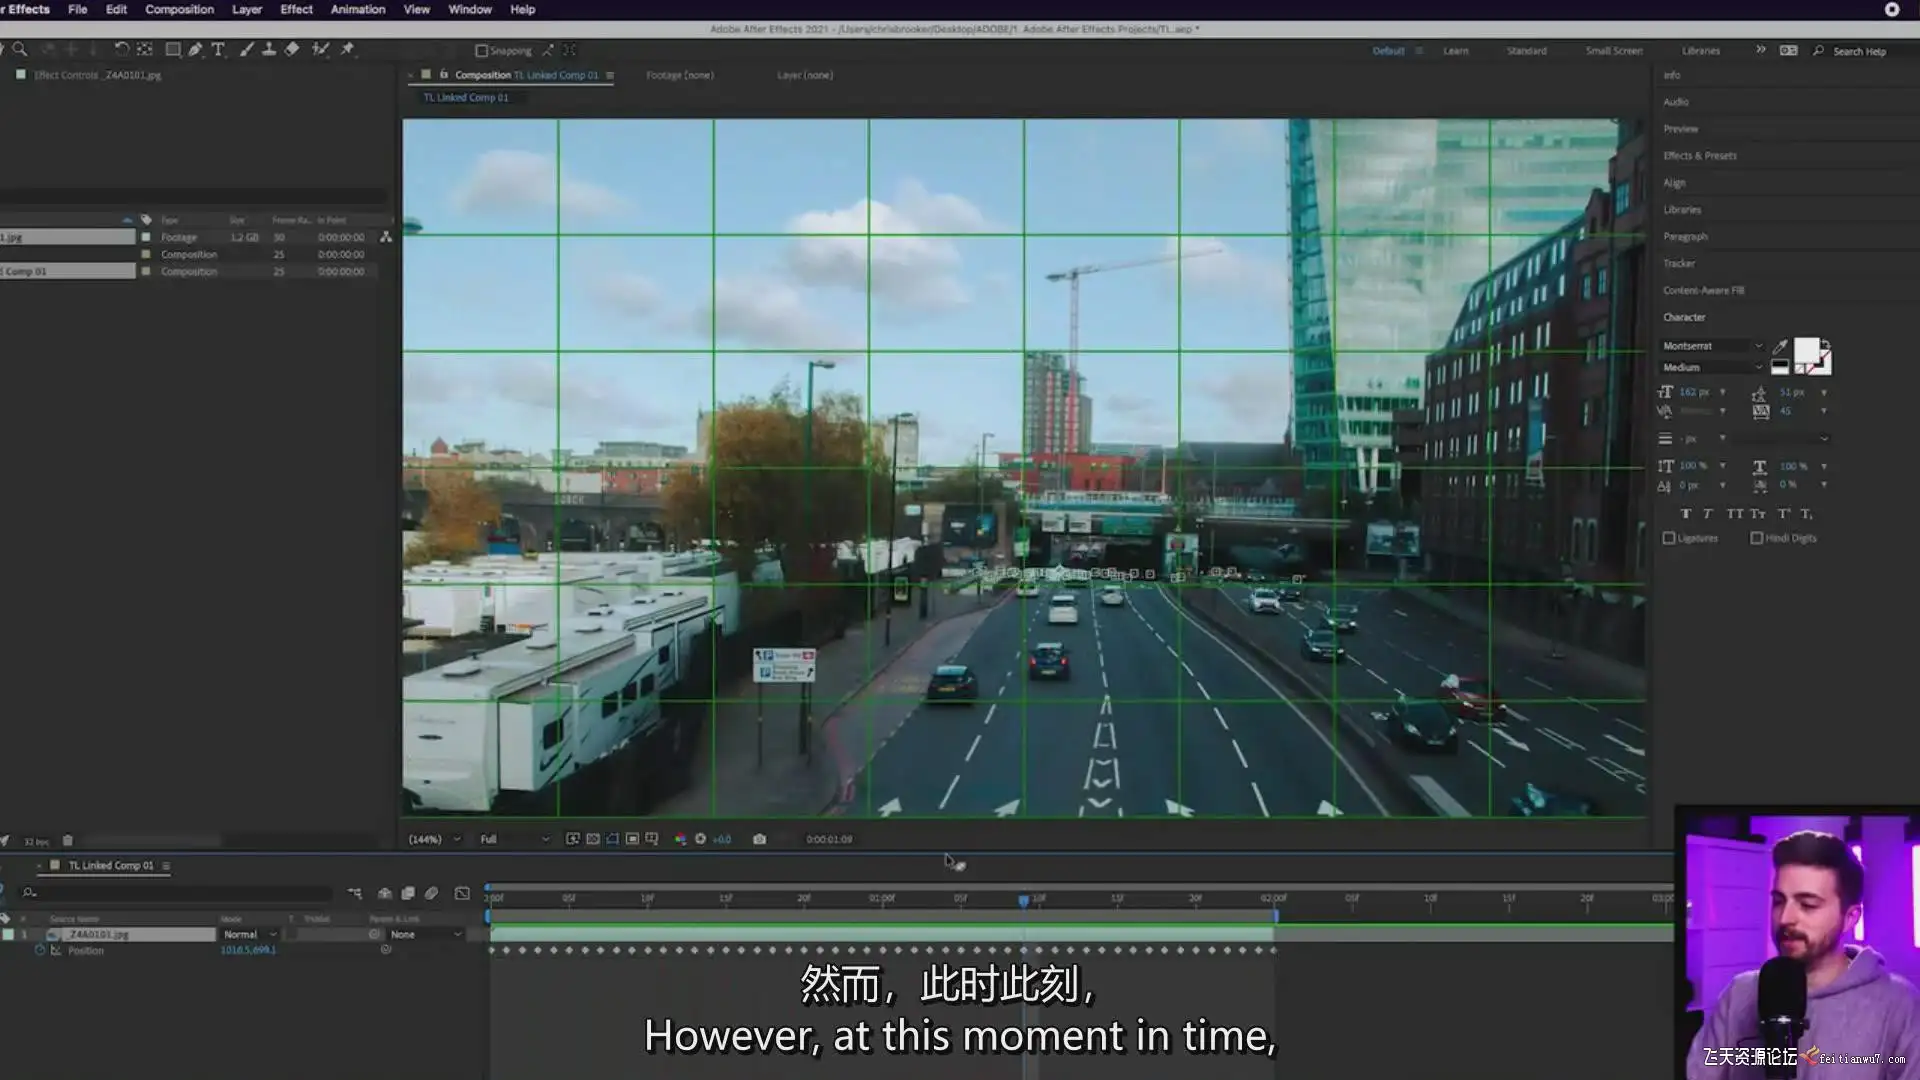Enable the Snapping checkbox
This screenshot has height=1080, width=1920.
pos(482,51)
